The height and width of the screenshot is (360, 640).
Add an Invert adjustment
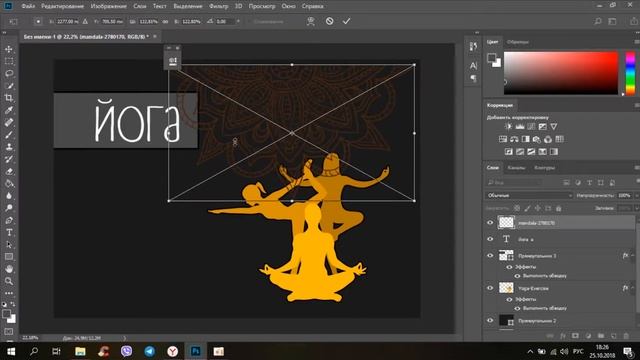[509, 152]
